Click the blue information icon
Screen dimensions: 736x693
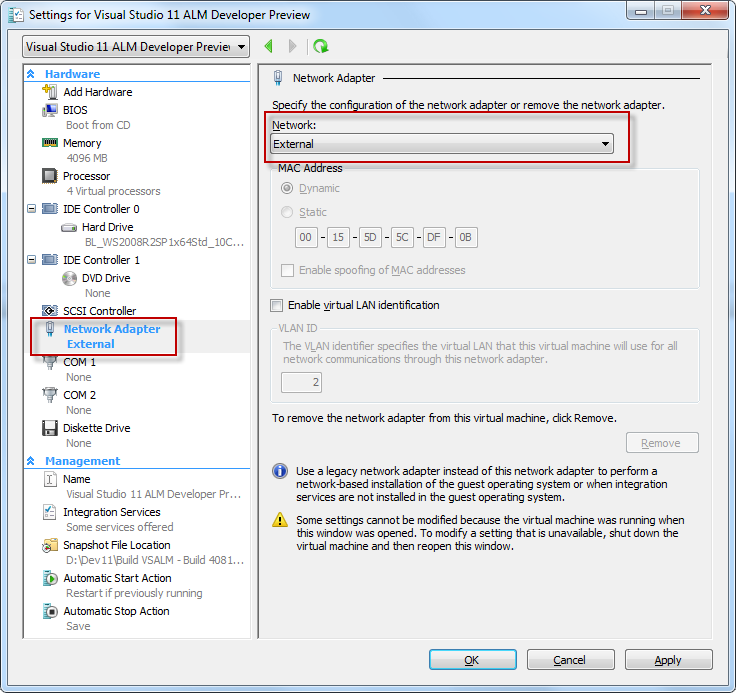(280, 471)
